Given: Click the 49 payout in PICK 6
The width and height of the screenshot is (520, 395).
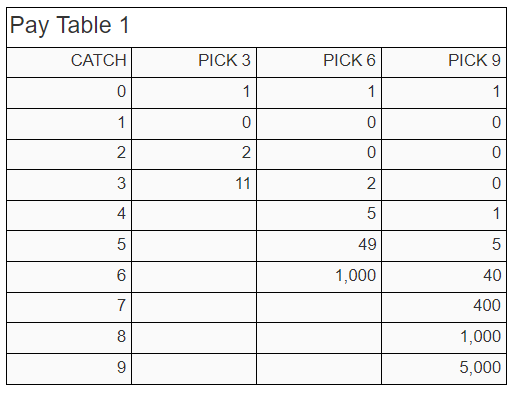Looking at the screenshot, I should 367,244.
